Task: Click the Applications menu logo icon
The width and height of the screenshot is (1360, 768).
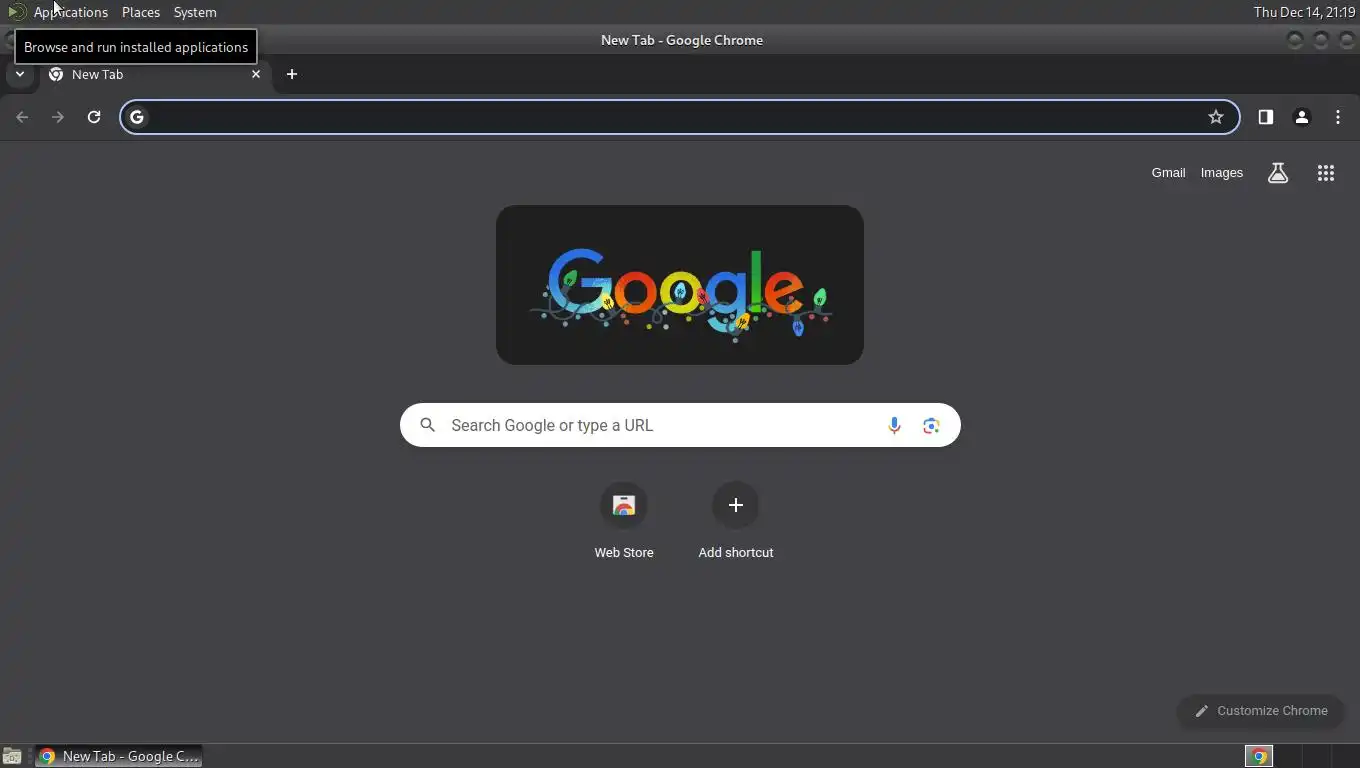Action: tap(17, 12)
